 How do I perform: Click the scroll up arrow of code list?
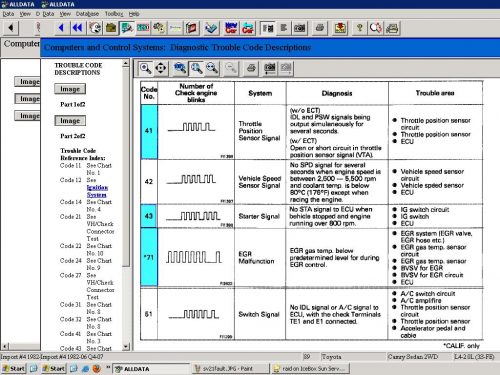[x=126, y=63]
